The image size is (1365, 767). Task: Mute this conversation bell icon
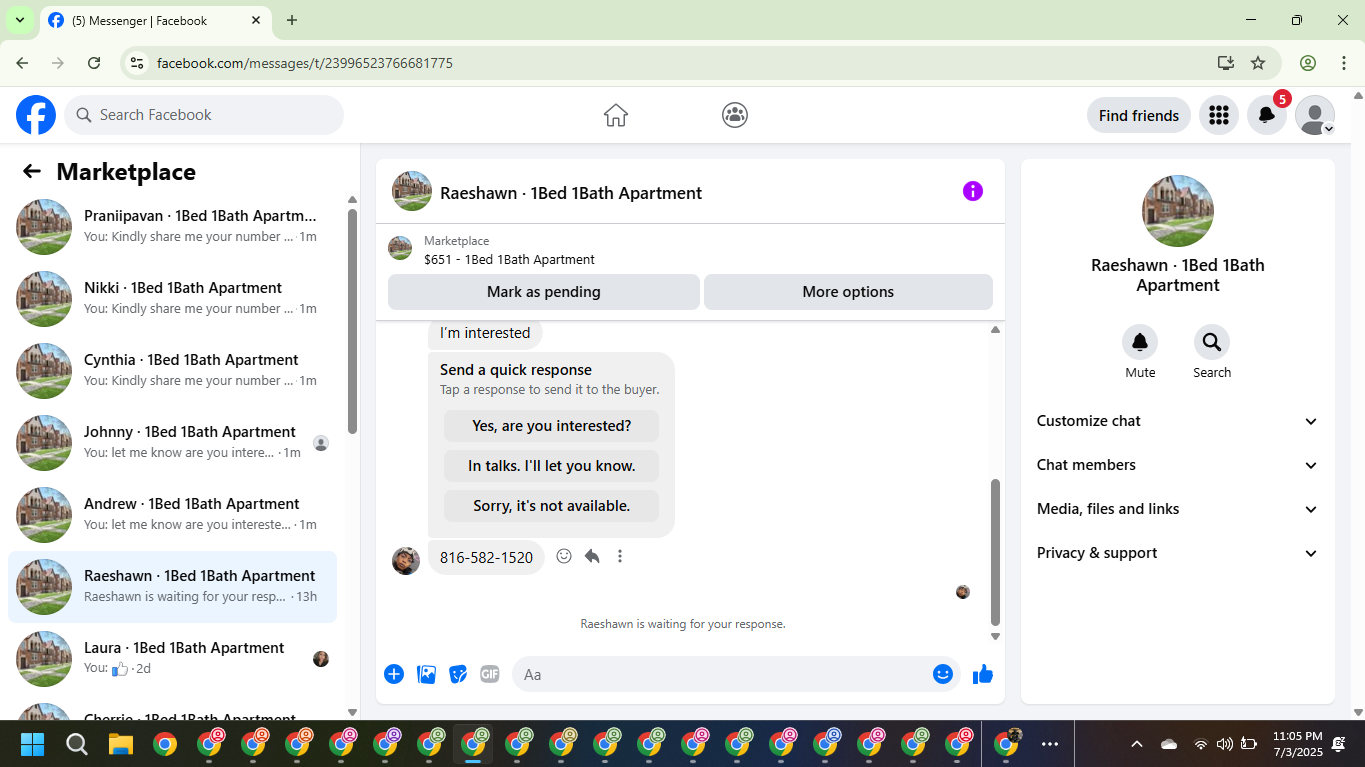[x=1140, y=343]
